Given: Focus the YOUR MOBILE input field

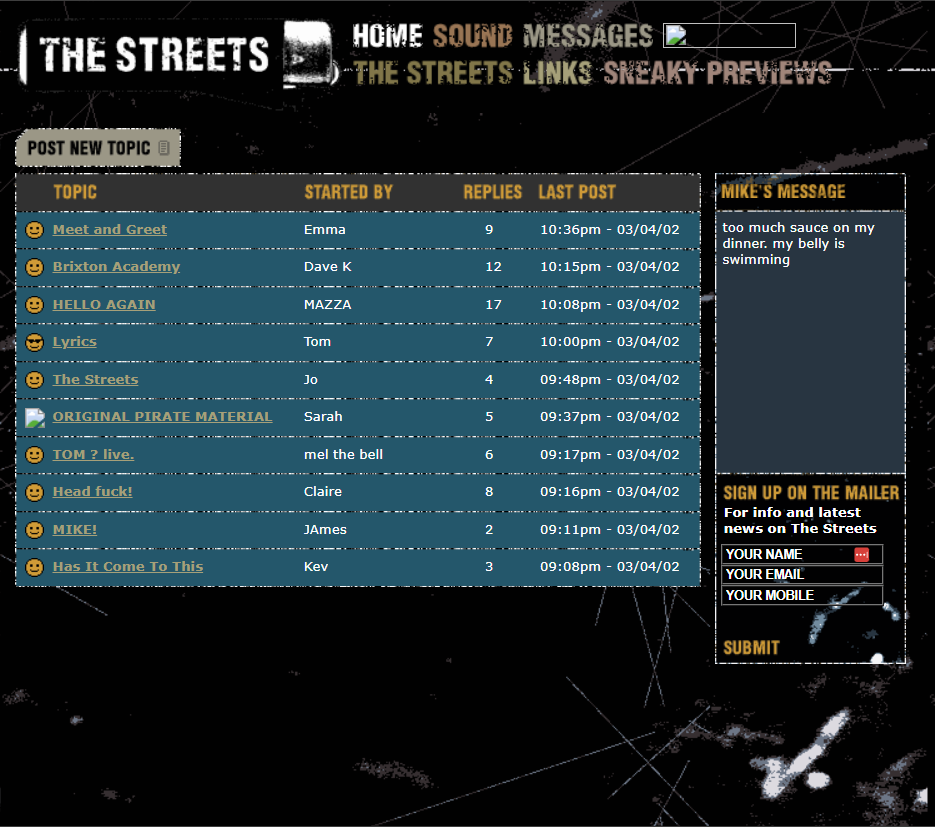Looking at the screenshot, I should [801, 595].
